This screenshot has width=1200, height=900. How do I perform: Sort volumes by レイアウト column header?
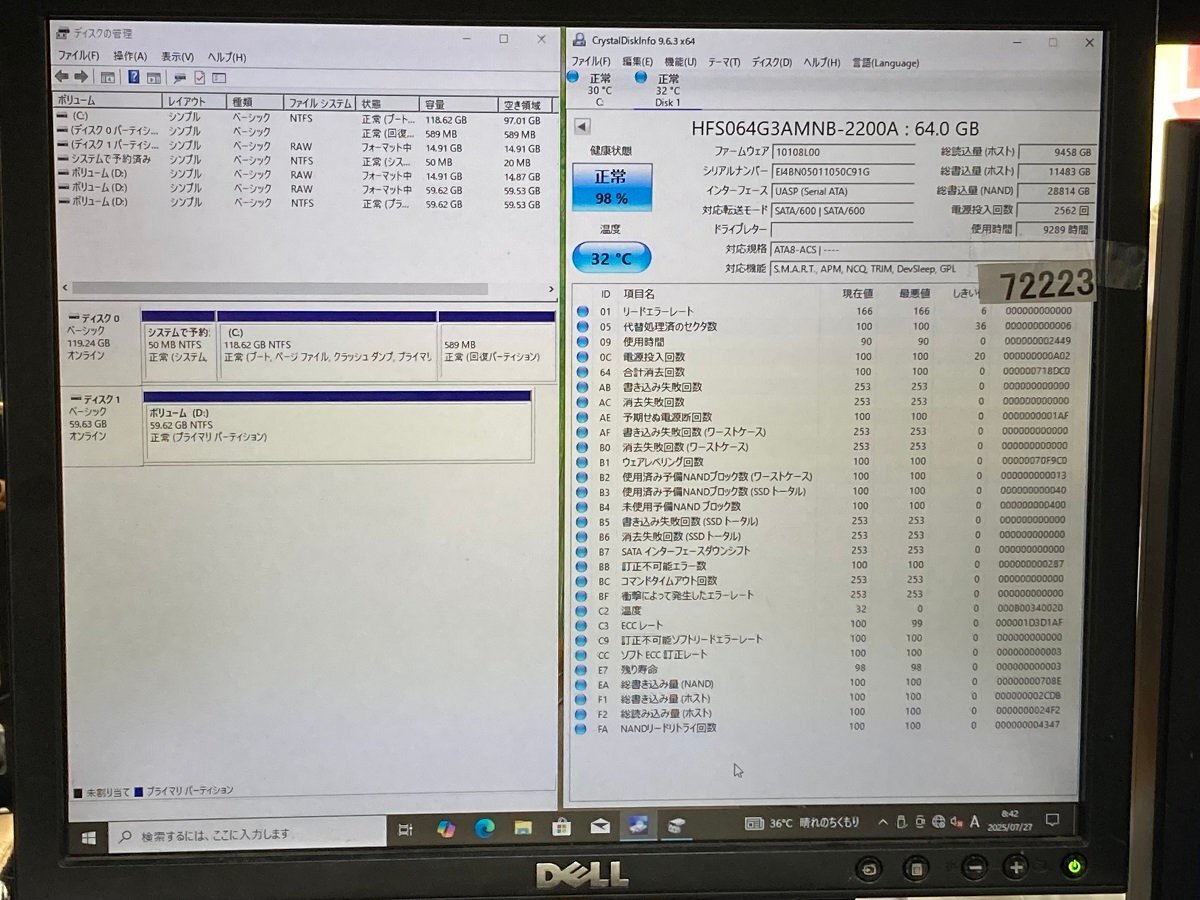point(194,102)
